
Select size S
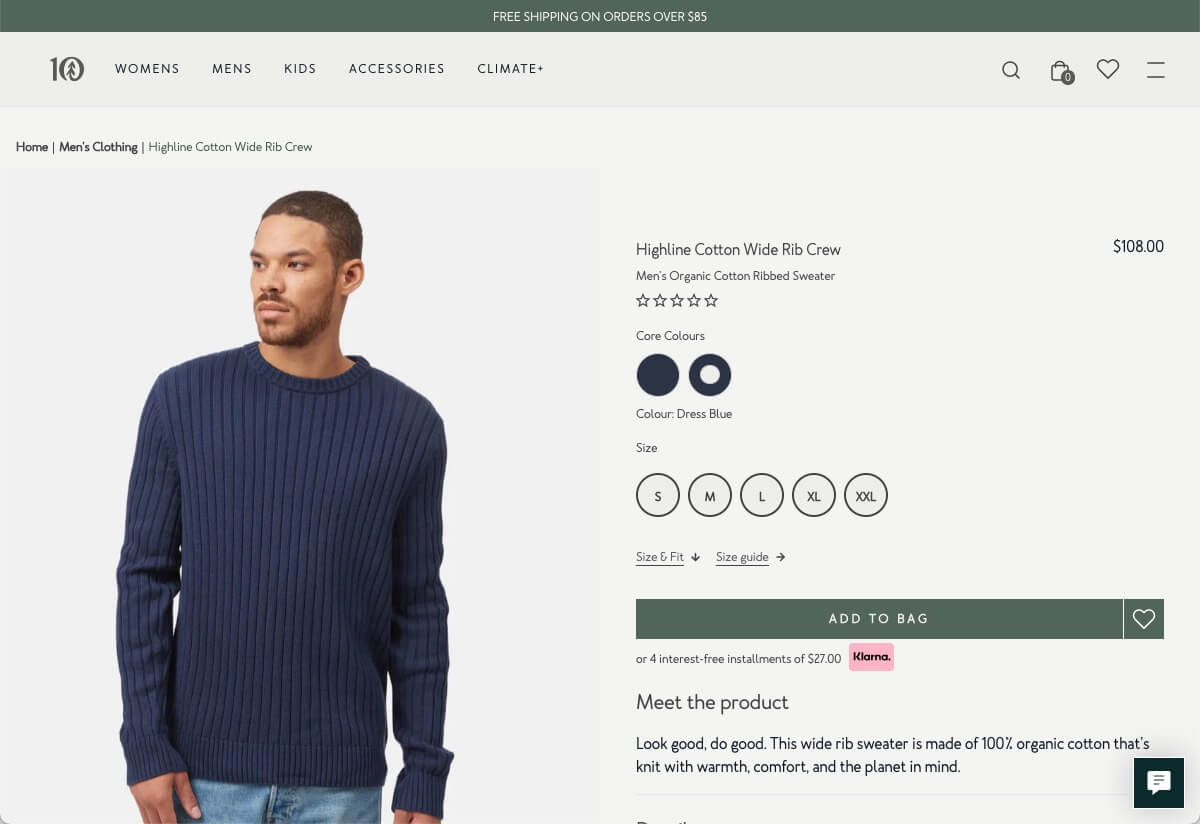tap(658, 496)
